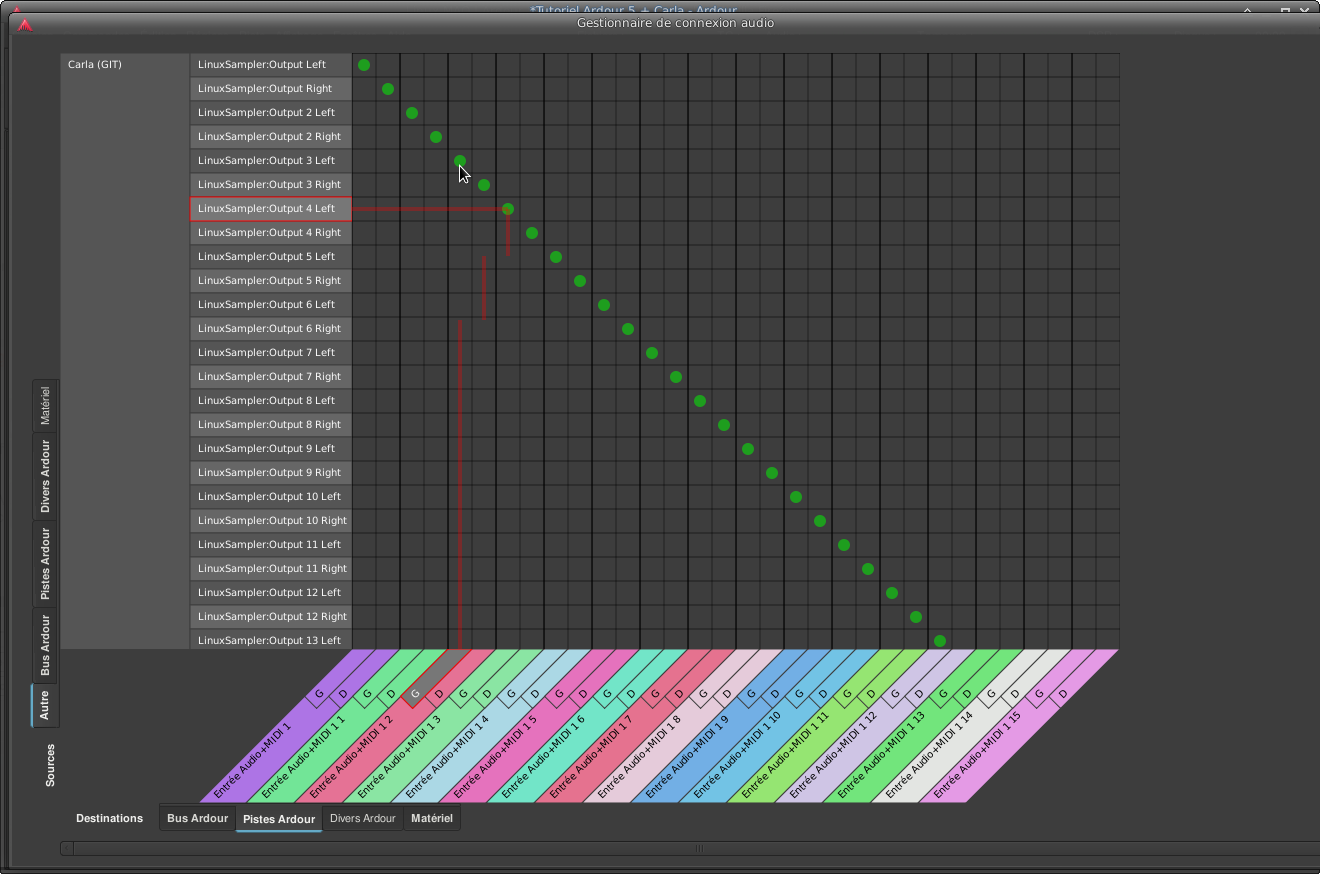Toggle the green dot on Output 9 Right row
The height and width of the screenshot is (874, 1320).
pos(772,473)
